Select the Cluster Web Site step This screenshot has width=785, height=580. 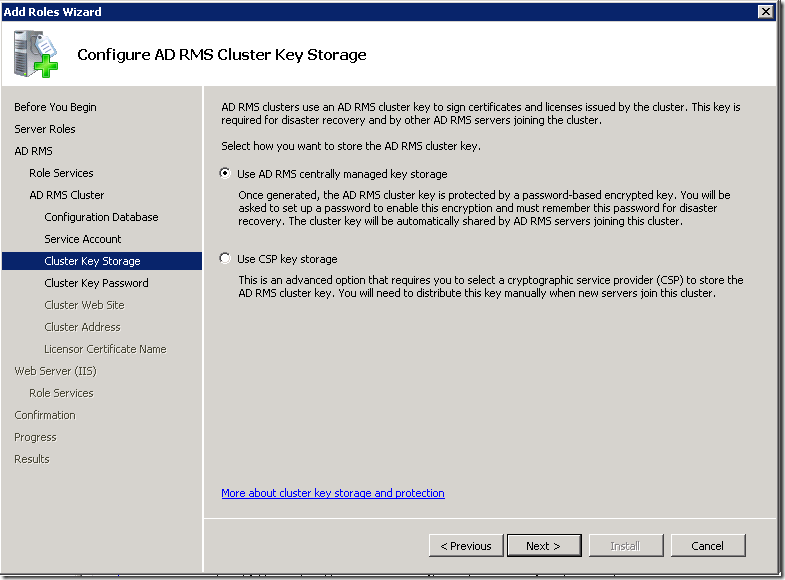coord(84,305)
